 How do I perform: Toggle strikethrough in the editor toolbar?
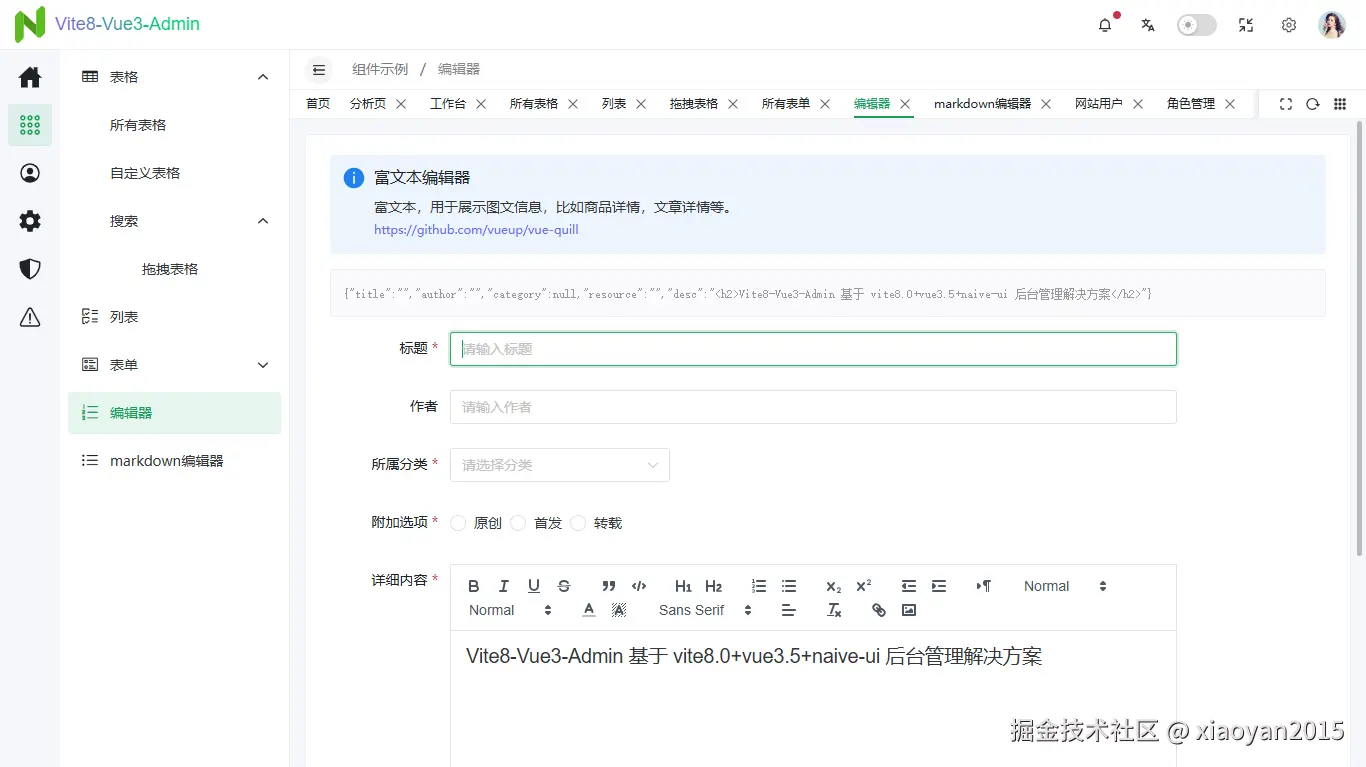pos(564,586)
